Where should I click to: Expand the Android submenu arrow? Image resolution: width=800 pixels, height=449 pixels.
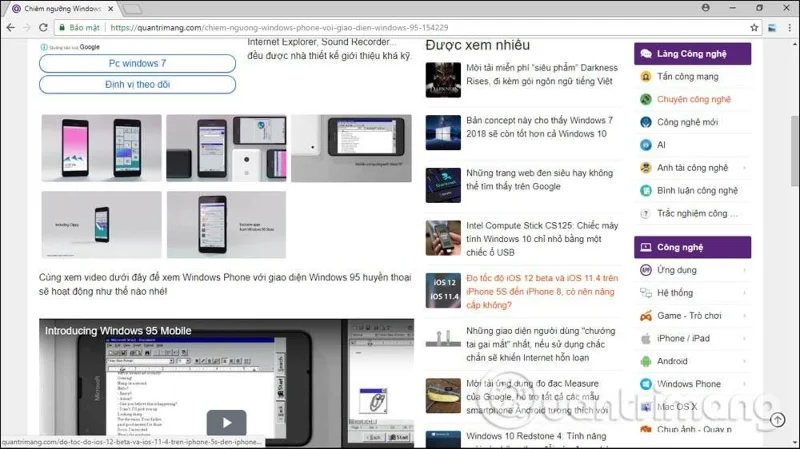(744, 361)
